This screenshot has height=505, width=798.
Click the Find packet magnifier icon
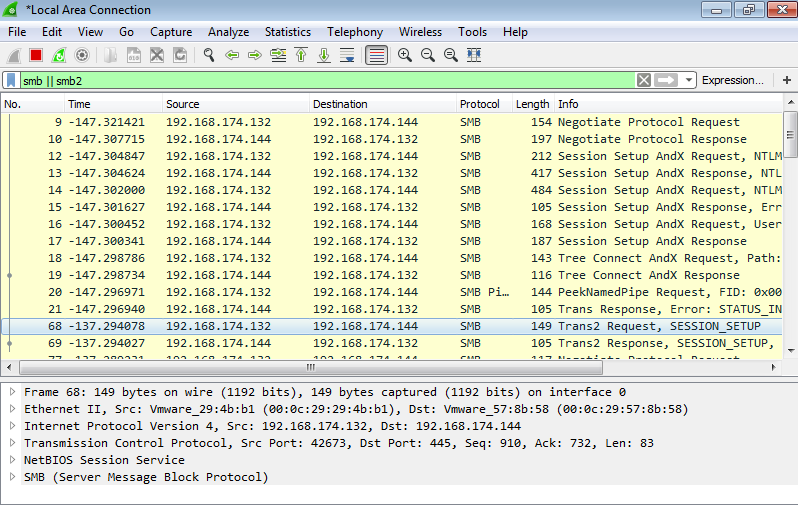(x=209, y=55)
